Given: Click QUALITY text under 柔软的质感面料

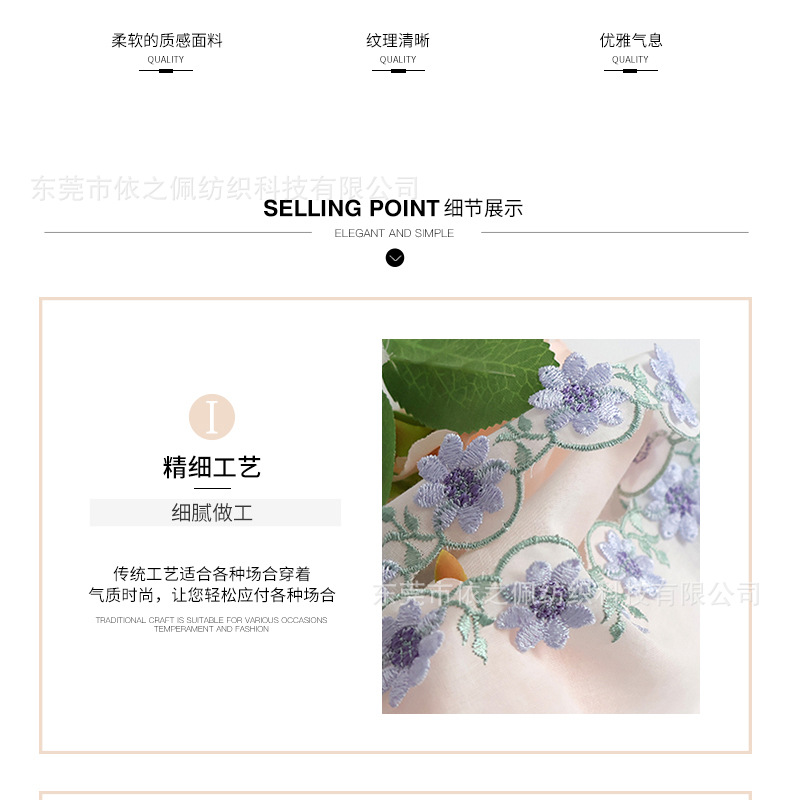Looking at the screenshot, I should pyautogui.click(x=166, y=60).
